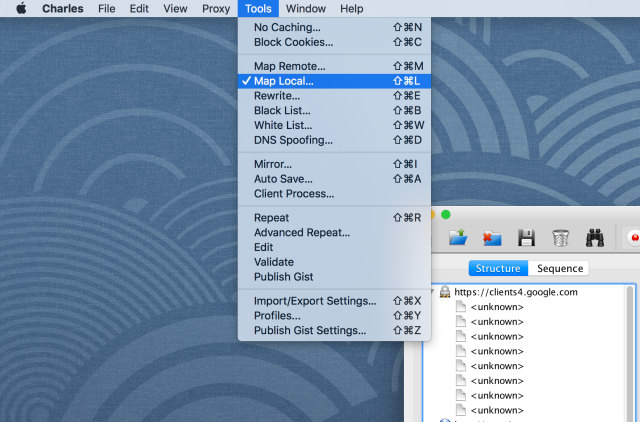640x422 pixels.
Task: Select Map Remote… menu item
Action: click(x=334, y=66)
